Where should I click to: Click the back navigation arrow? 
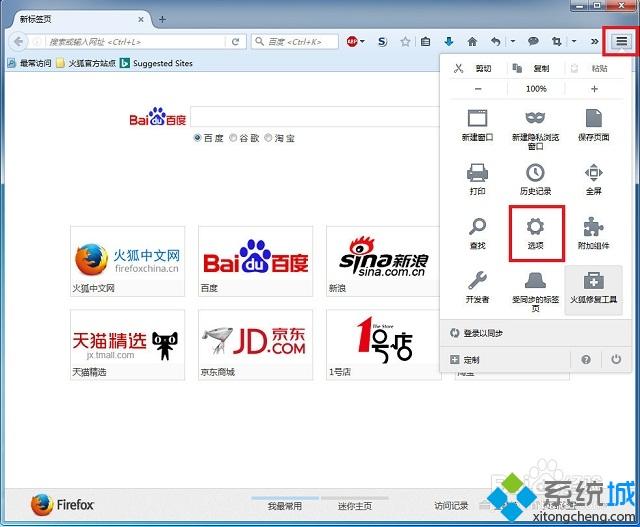pos(18,42)
